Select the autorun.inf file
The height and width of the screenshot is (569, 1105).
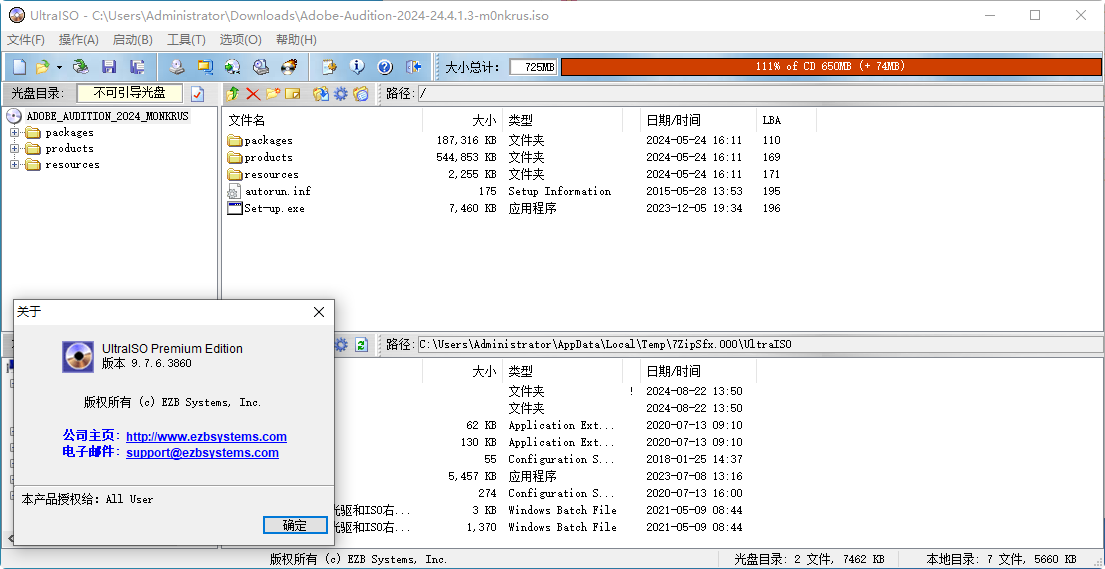tap(268, 191)
